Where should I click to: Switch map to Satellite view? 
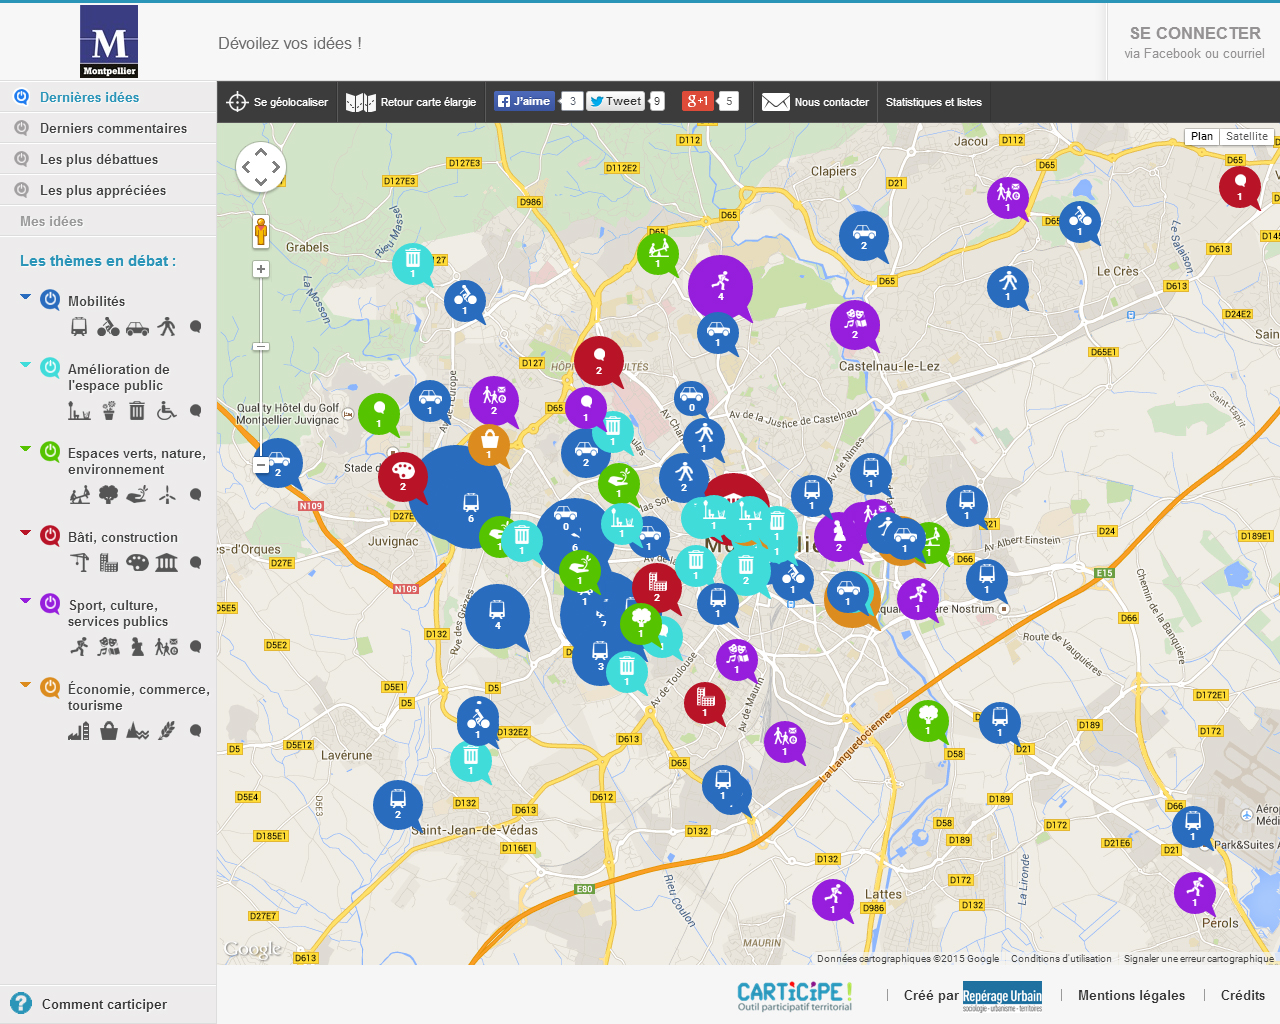[x=1246, y=137]
